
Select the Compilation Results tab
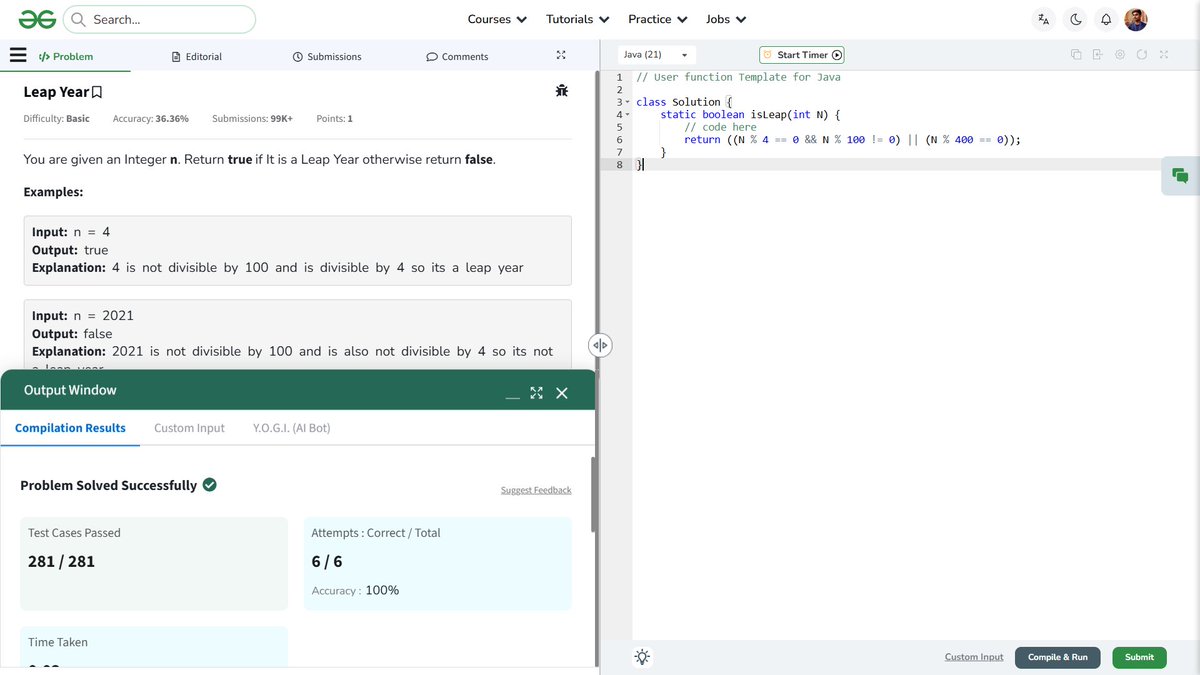(x=70, y=428)
